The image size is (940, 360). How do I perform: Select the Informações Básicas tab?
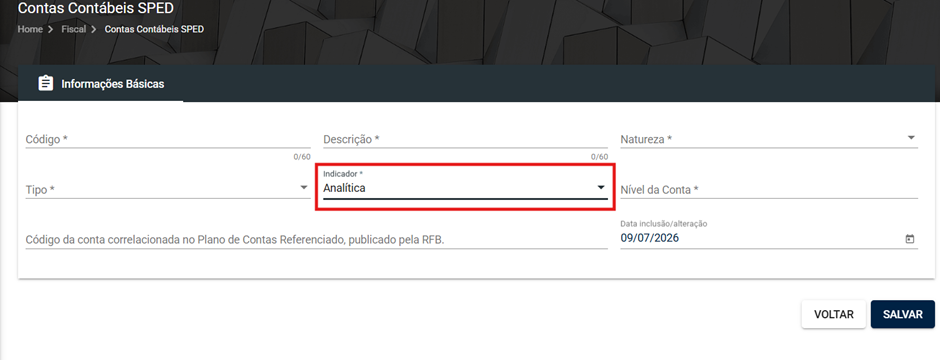coord(101,84)
